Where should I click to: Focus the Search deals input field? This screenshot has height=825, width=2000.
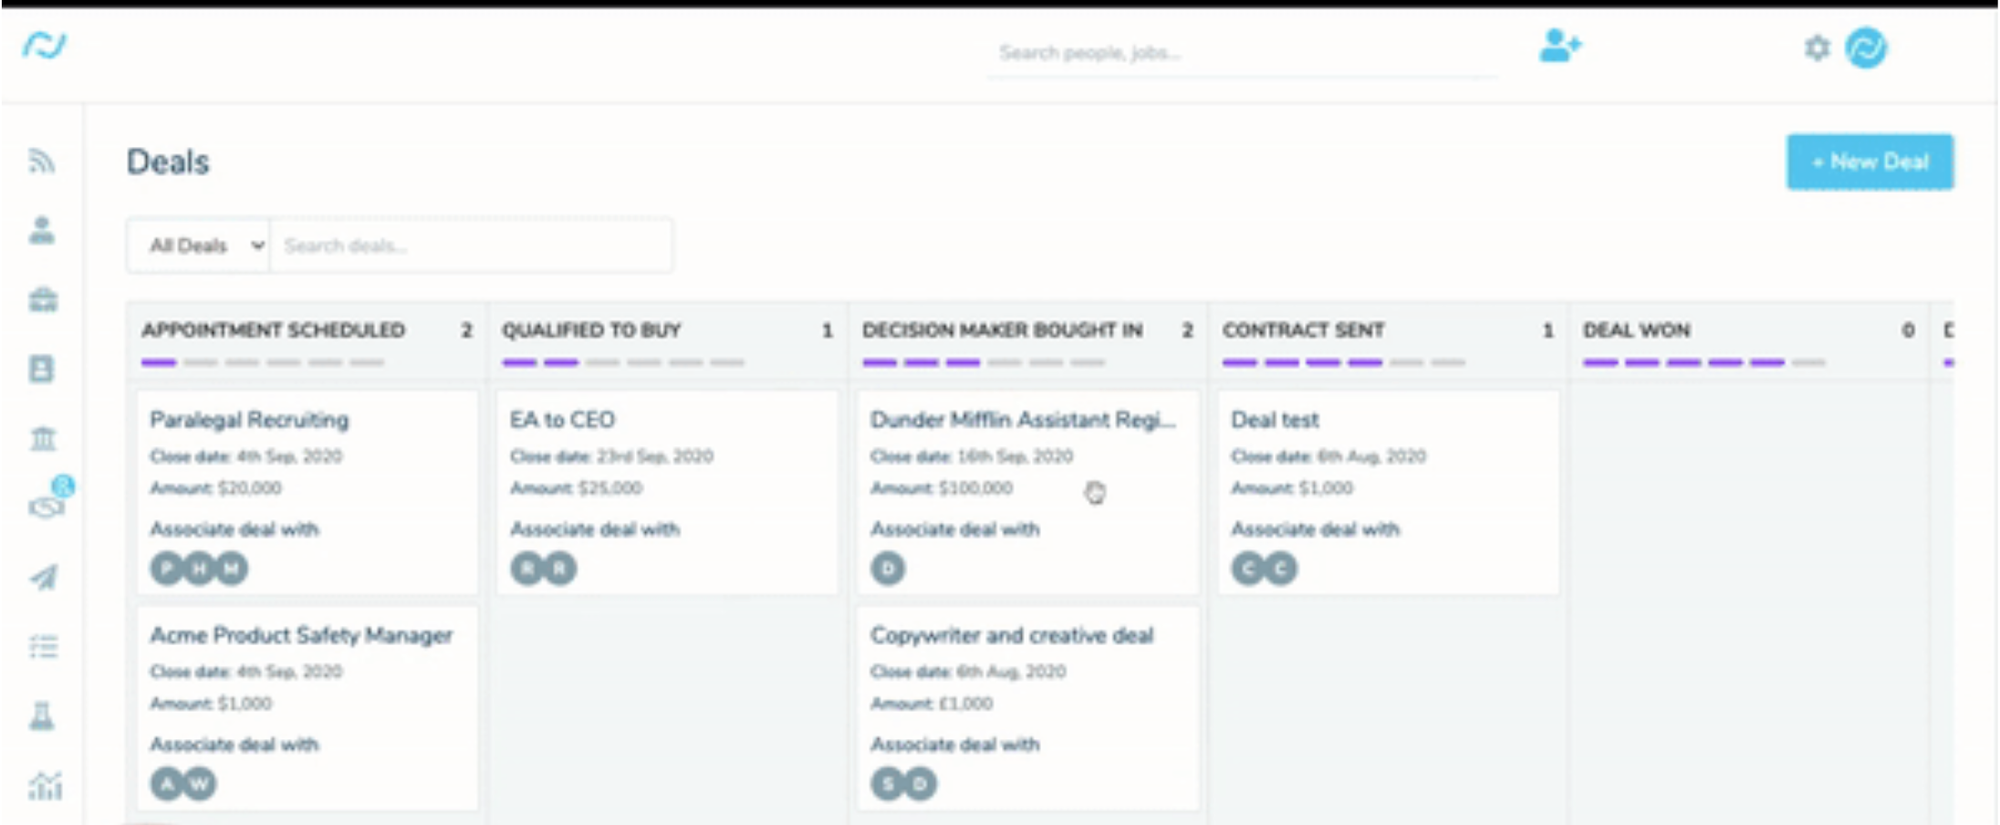(x=471, y=246)
